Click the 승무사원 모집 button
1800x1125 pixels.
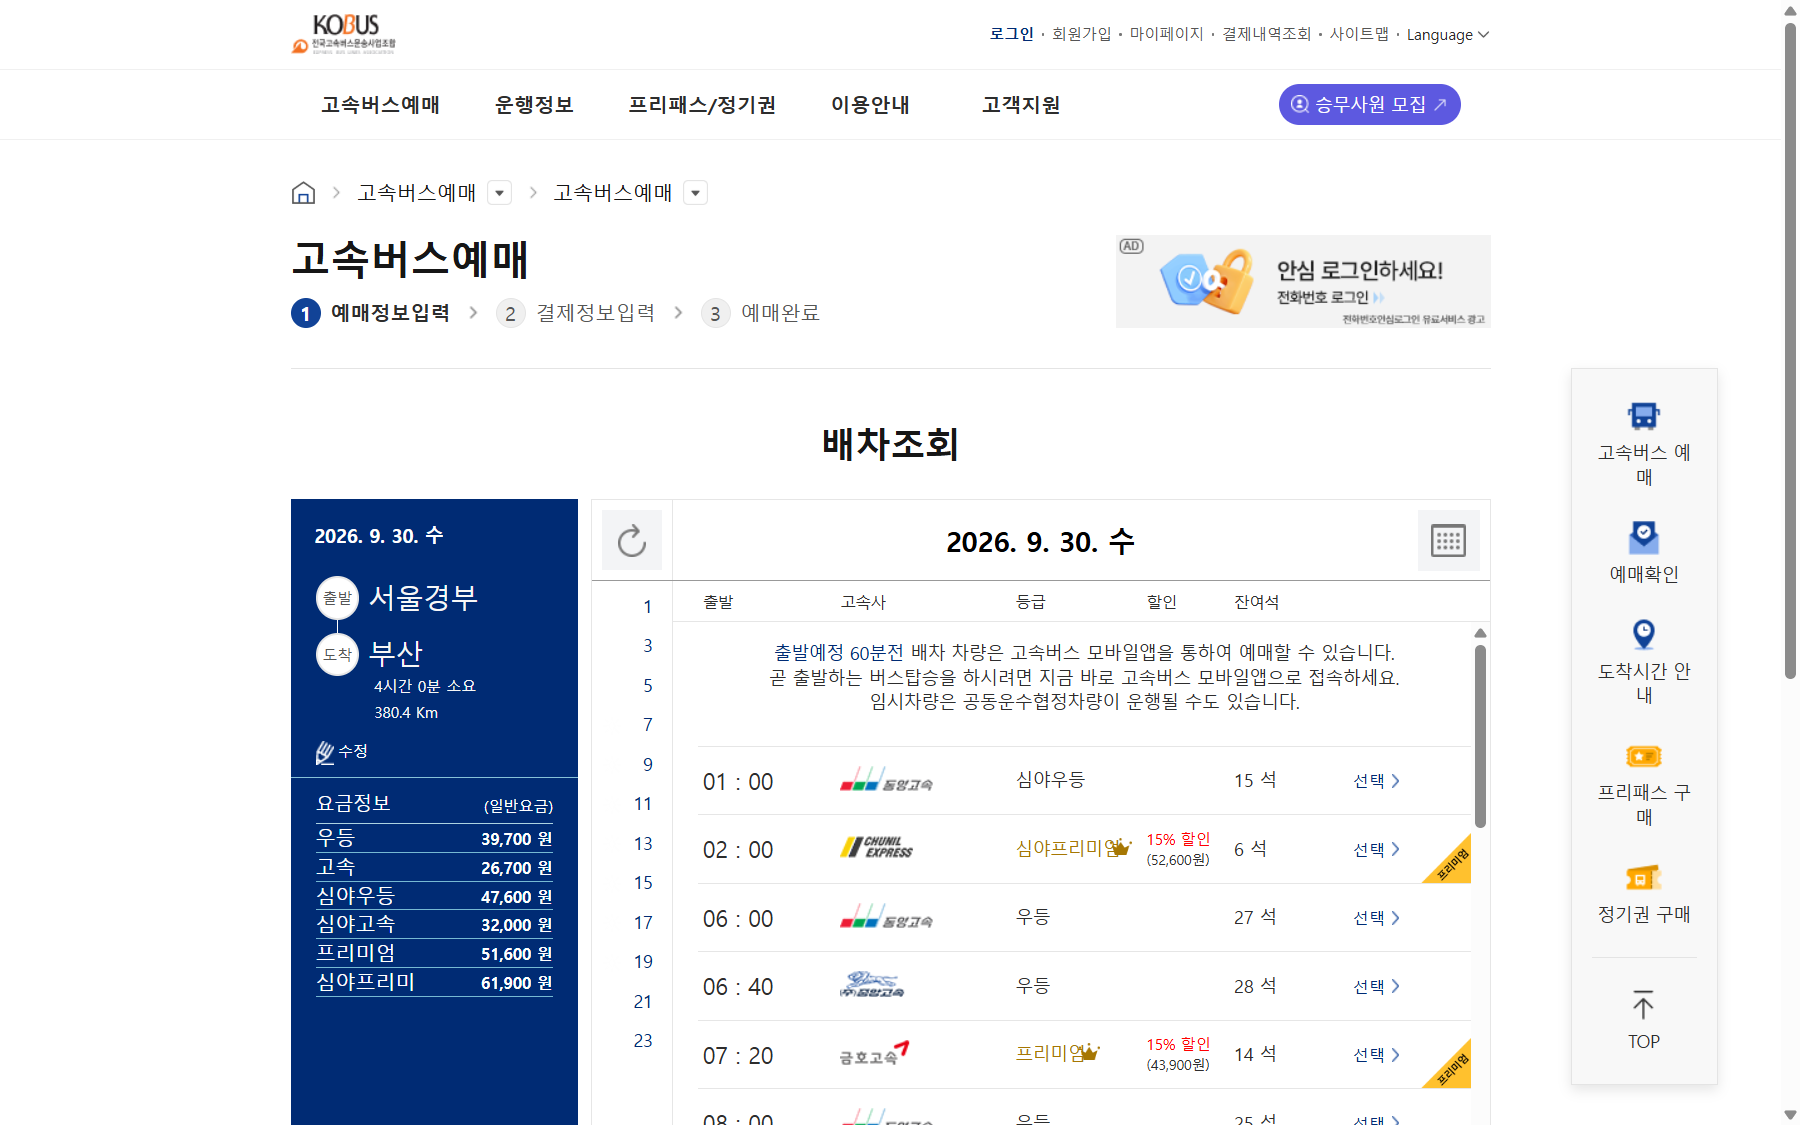click(x=1369, y=105)
